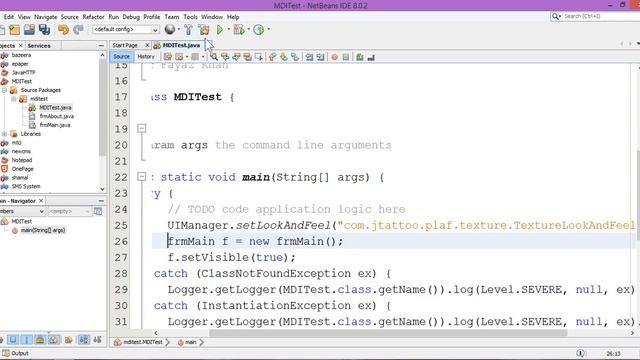This screenshot has width=640, height=360.
Task: Open the Members view dropdown in Navigator
Action: pyautogui.click(x=22, y=211)
